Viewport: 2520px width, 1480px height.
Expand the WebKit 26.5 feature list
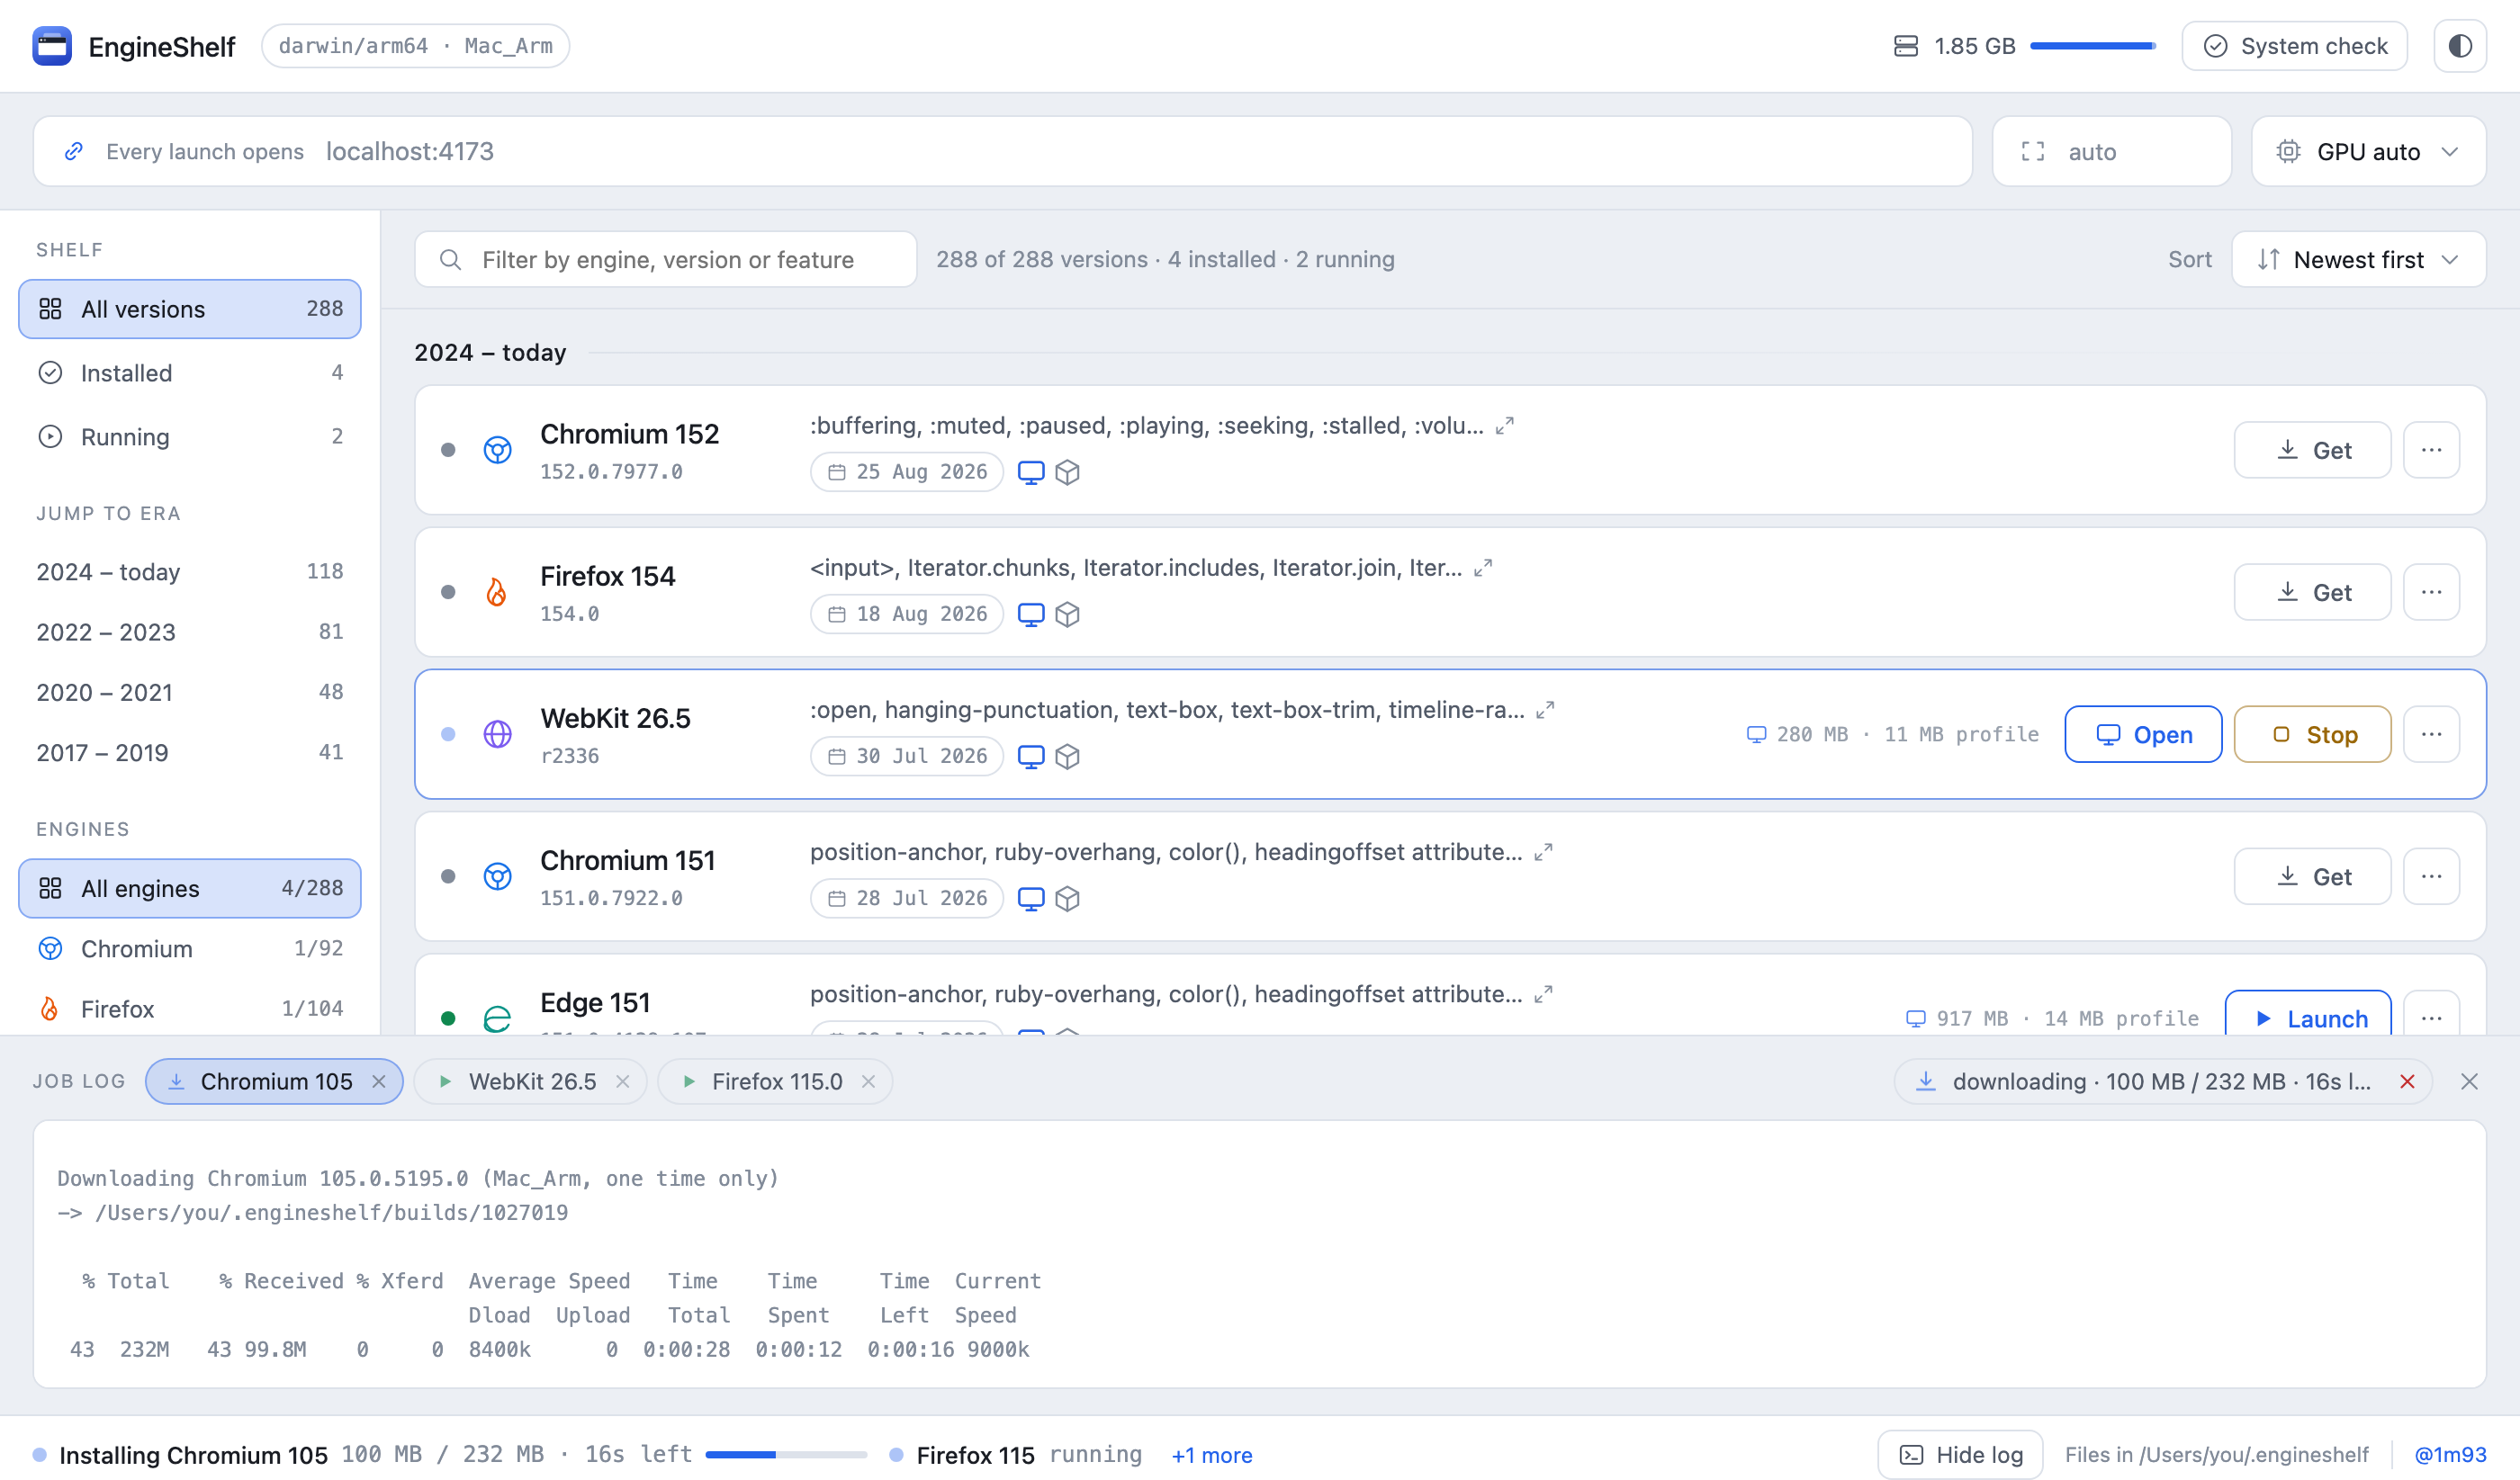(x=1545, y=710)
